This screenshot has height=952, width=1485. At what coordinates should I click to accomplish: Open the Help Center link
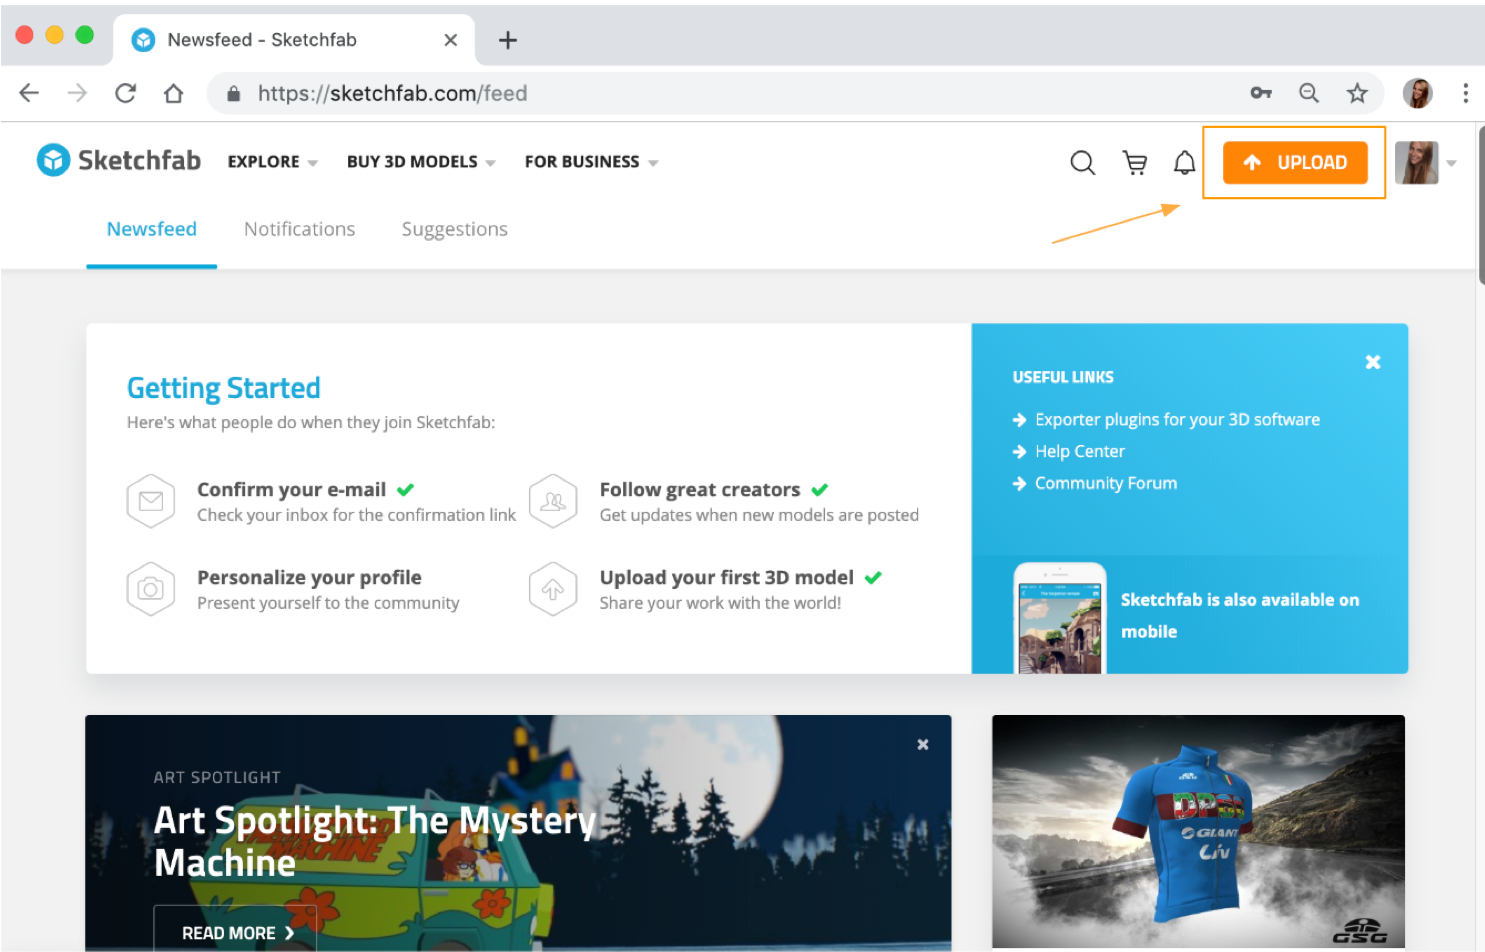pos(1079,451)
